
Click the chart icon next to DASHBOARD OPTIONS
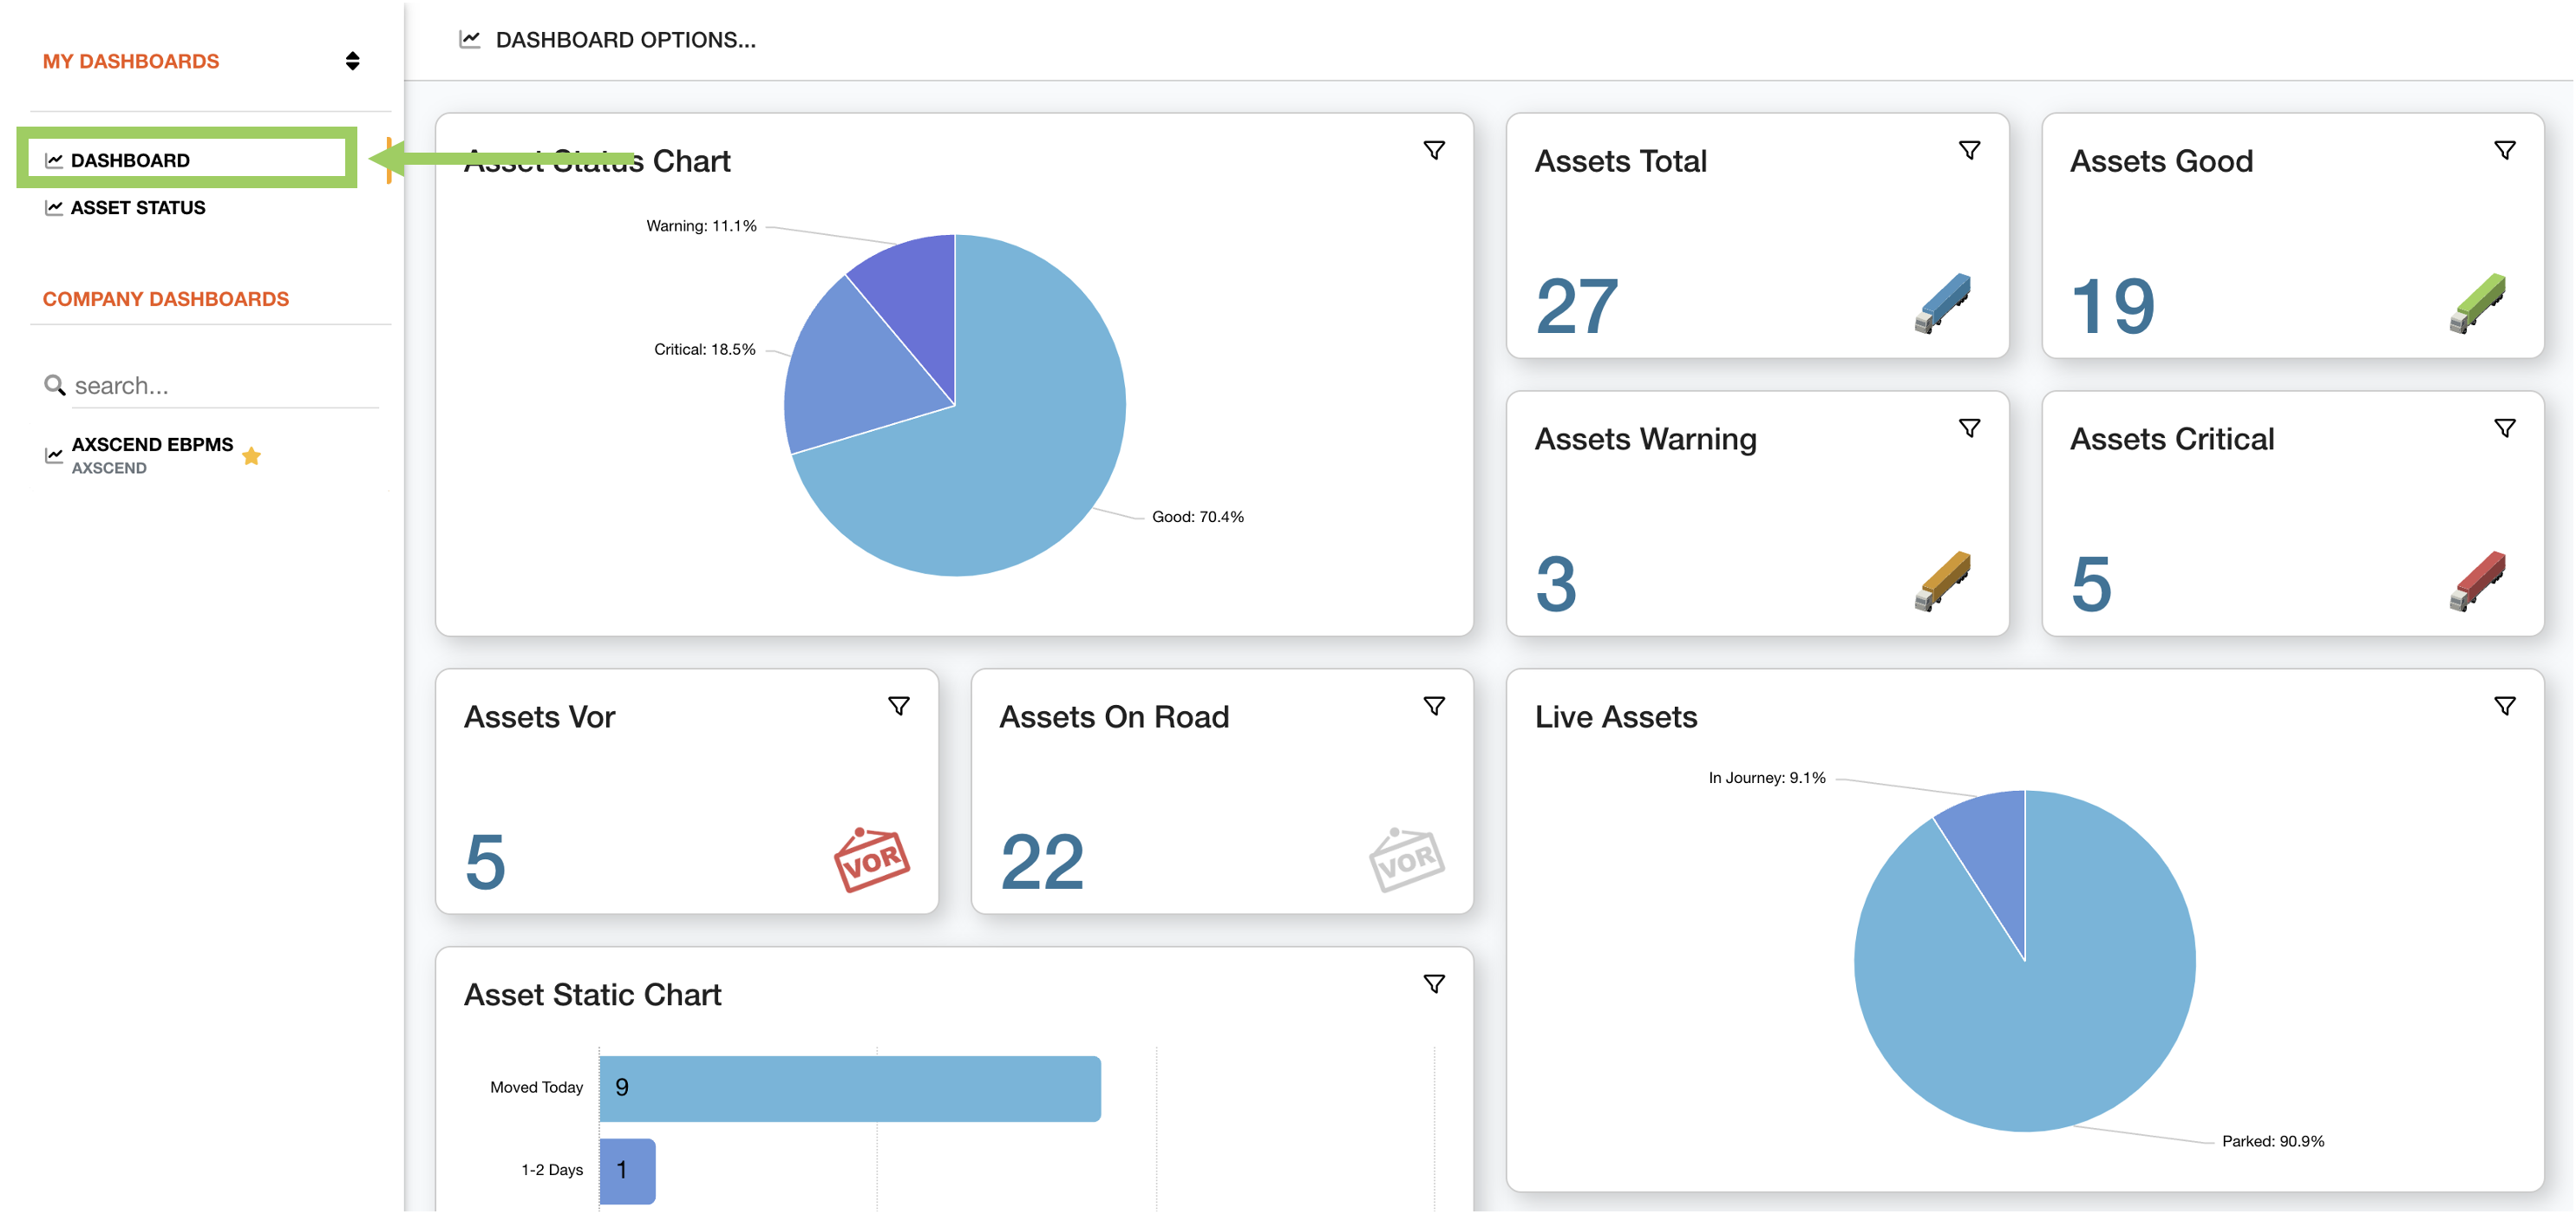coord(470,39)
